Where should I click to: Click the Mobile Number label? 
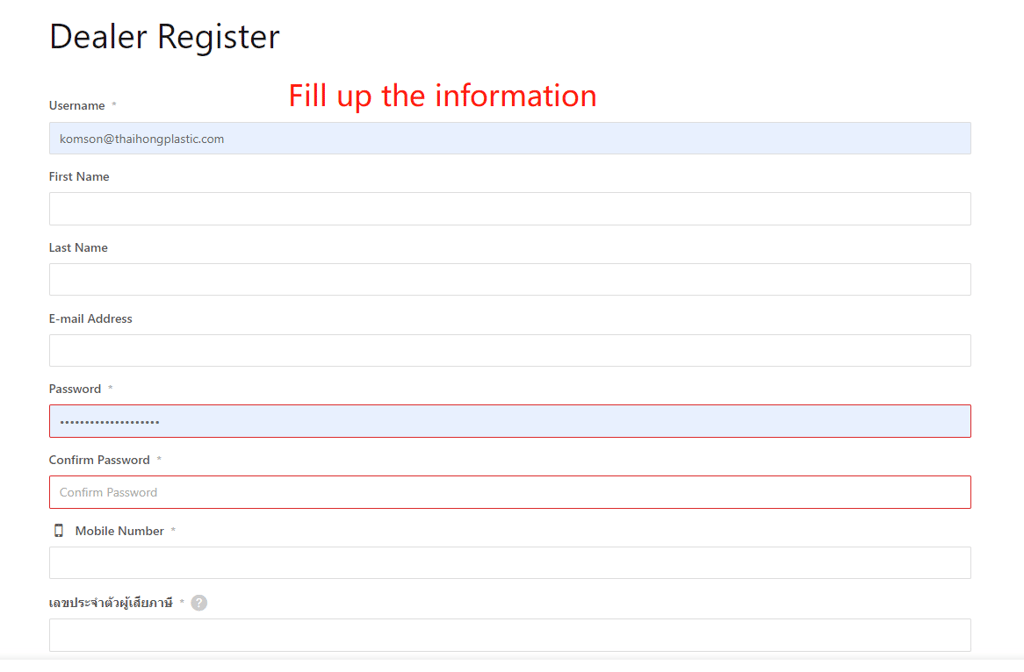[x=120, y=532]
